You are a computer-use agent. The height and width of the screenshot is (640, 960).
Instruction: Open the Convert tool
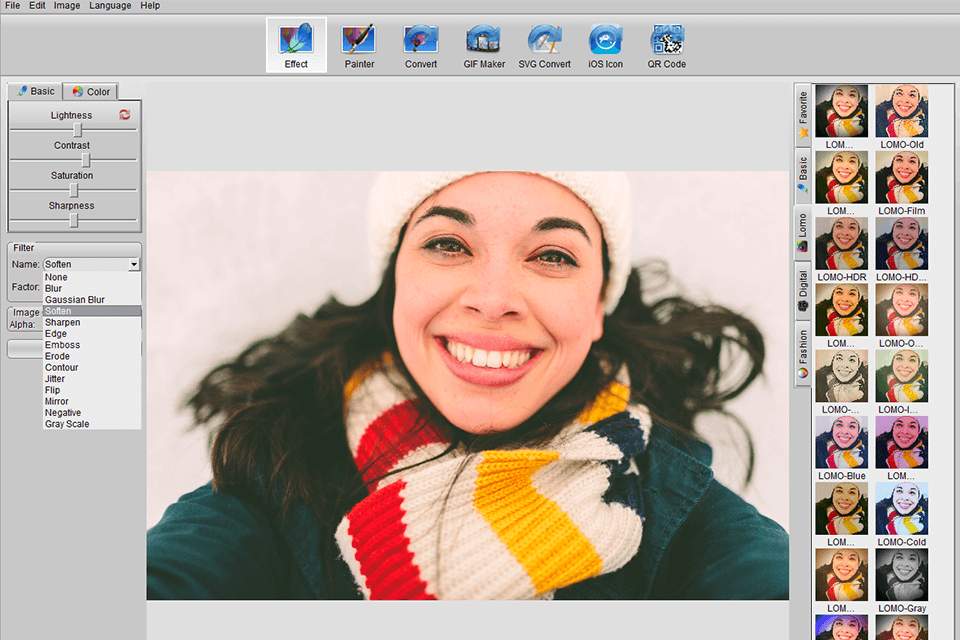pos(421,46)
